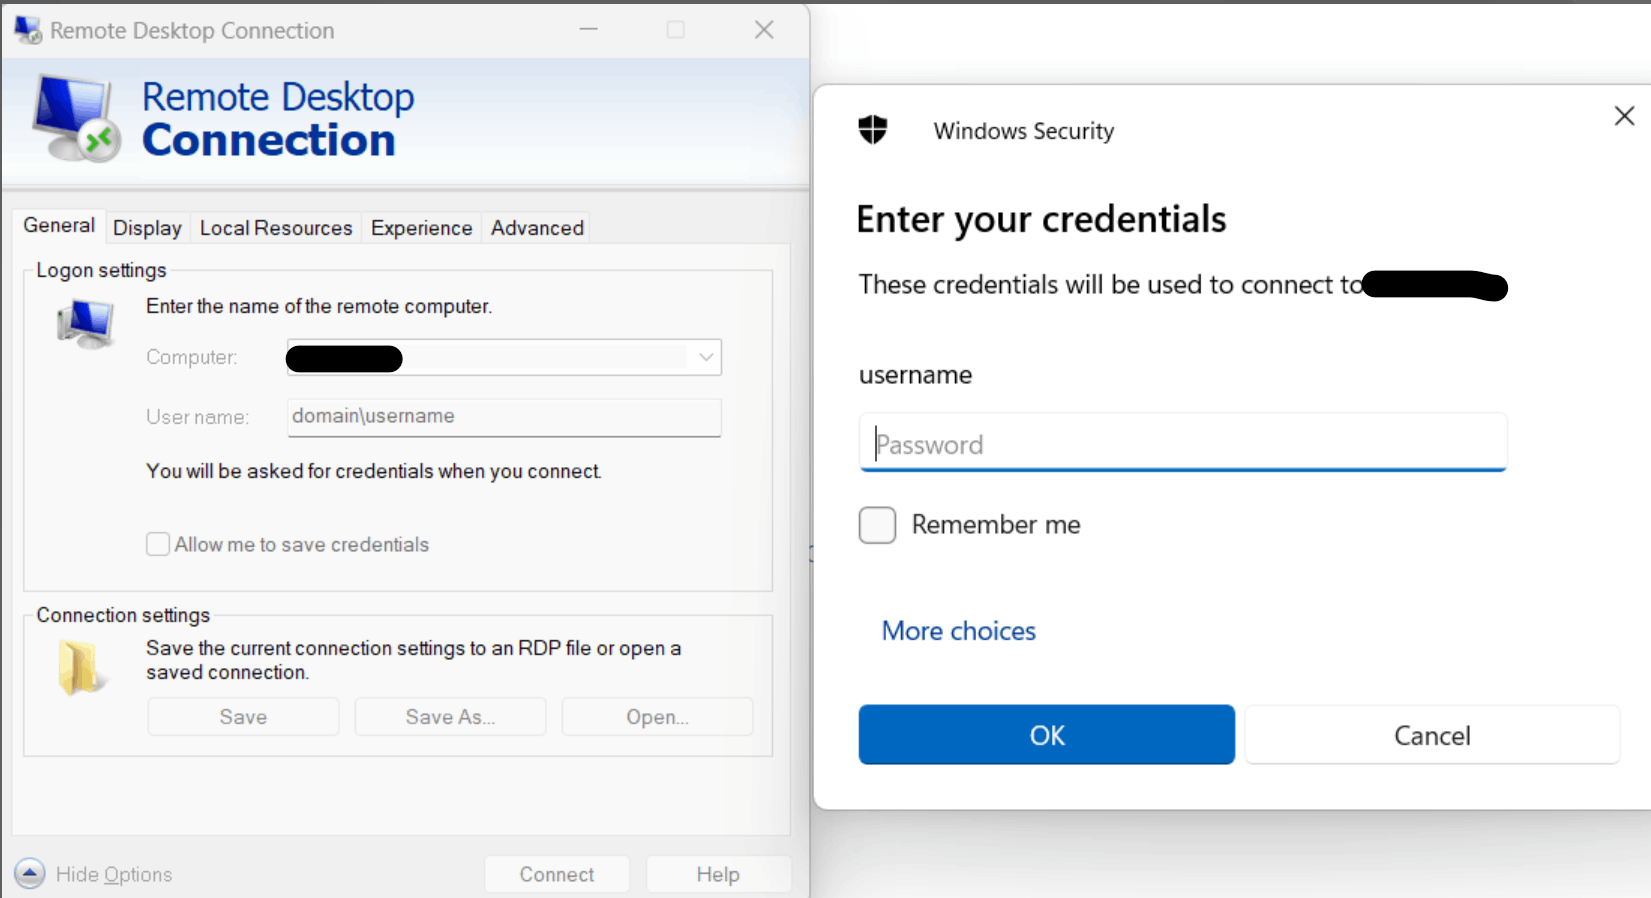Click the Save As... button
Screen dimensions: 1651x898
(450, 717)
